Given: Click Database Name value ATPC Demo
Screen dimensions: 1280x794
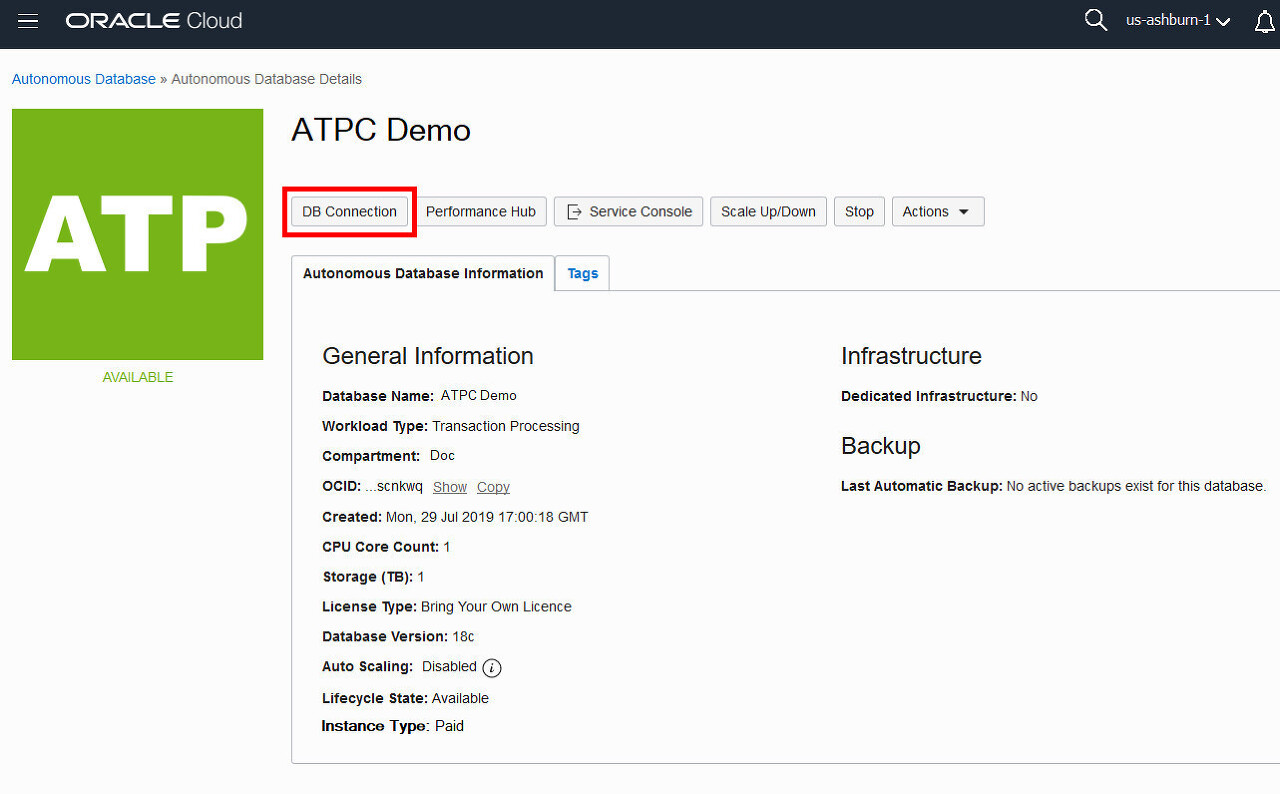Looking at the screenshot, I should click(x=479, y=395).
